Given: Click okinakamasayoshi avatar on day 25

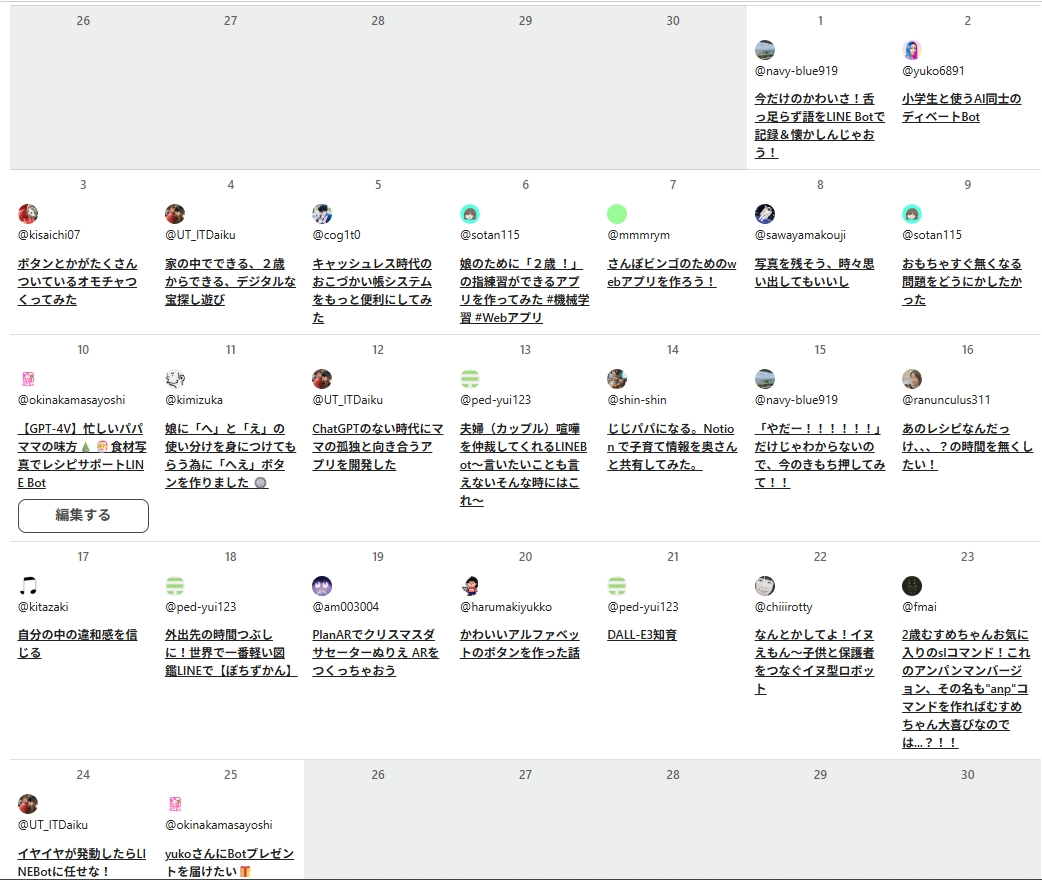Looking at the screenshot, I should coord(175,804).
